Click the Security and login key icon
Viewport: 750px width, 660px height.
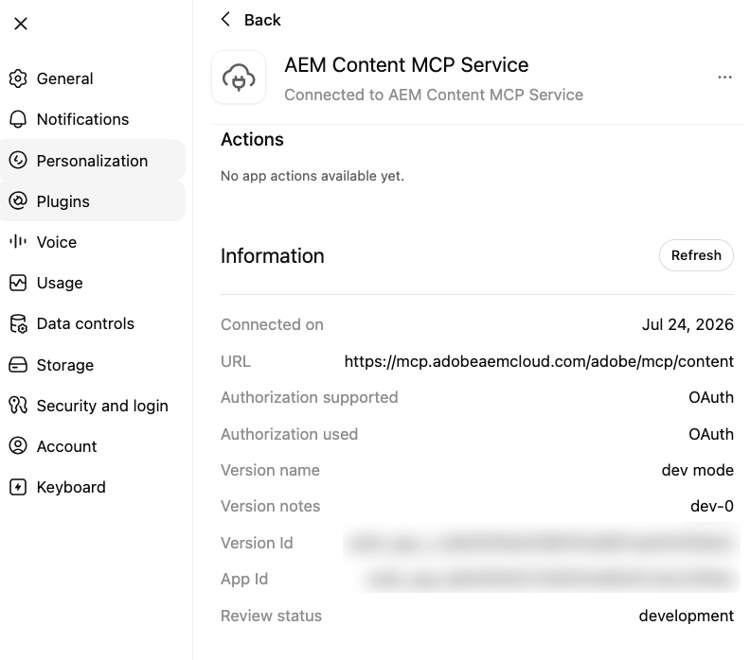(18, 406)
